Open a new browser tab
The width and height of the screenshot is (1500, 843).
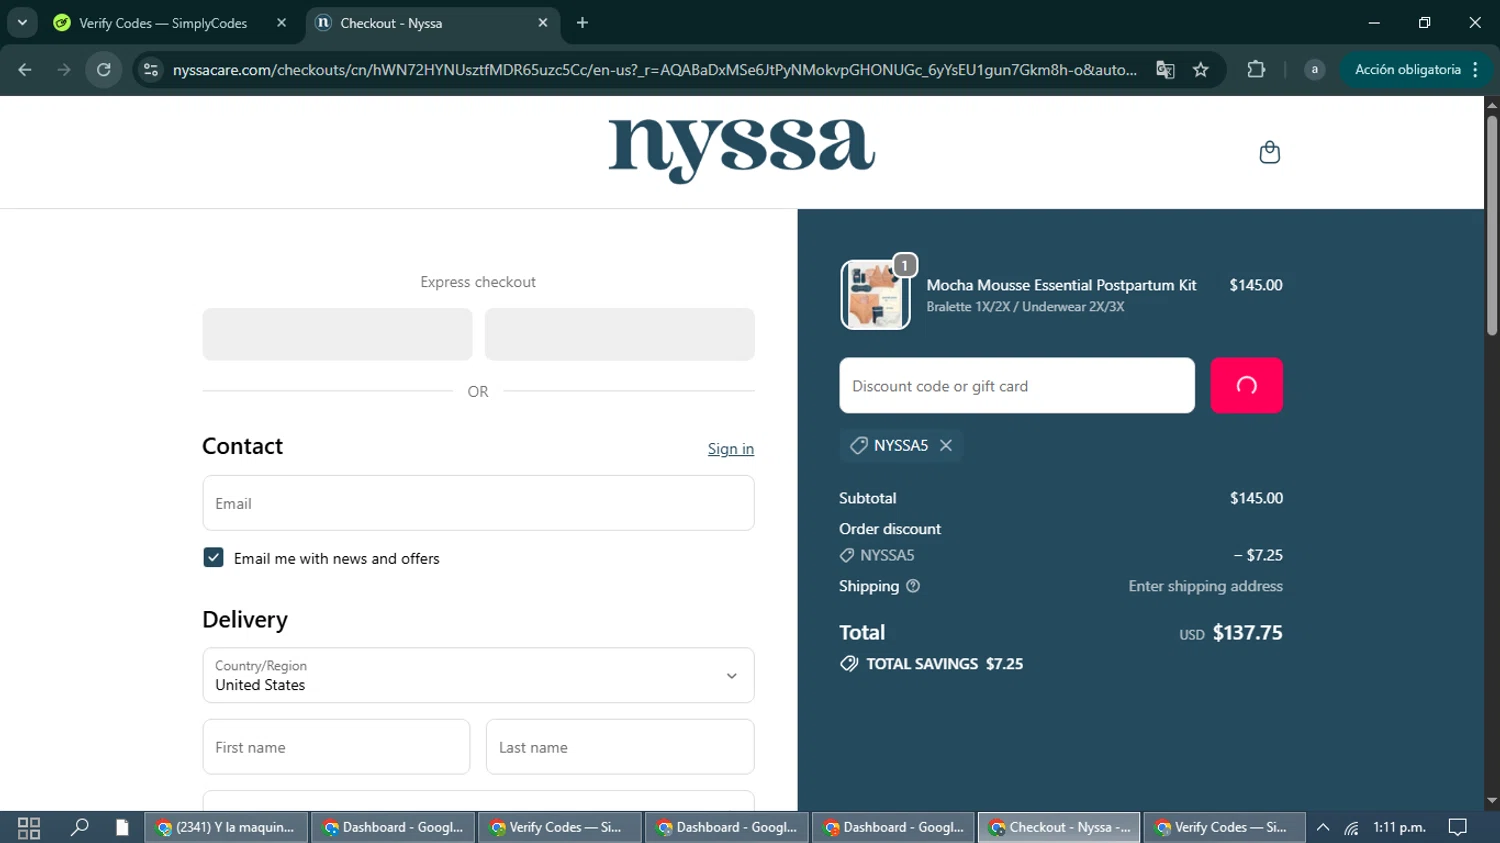pos(582,23)
